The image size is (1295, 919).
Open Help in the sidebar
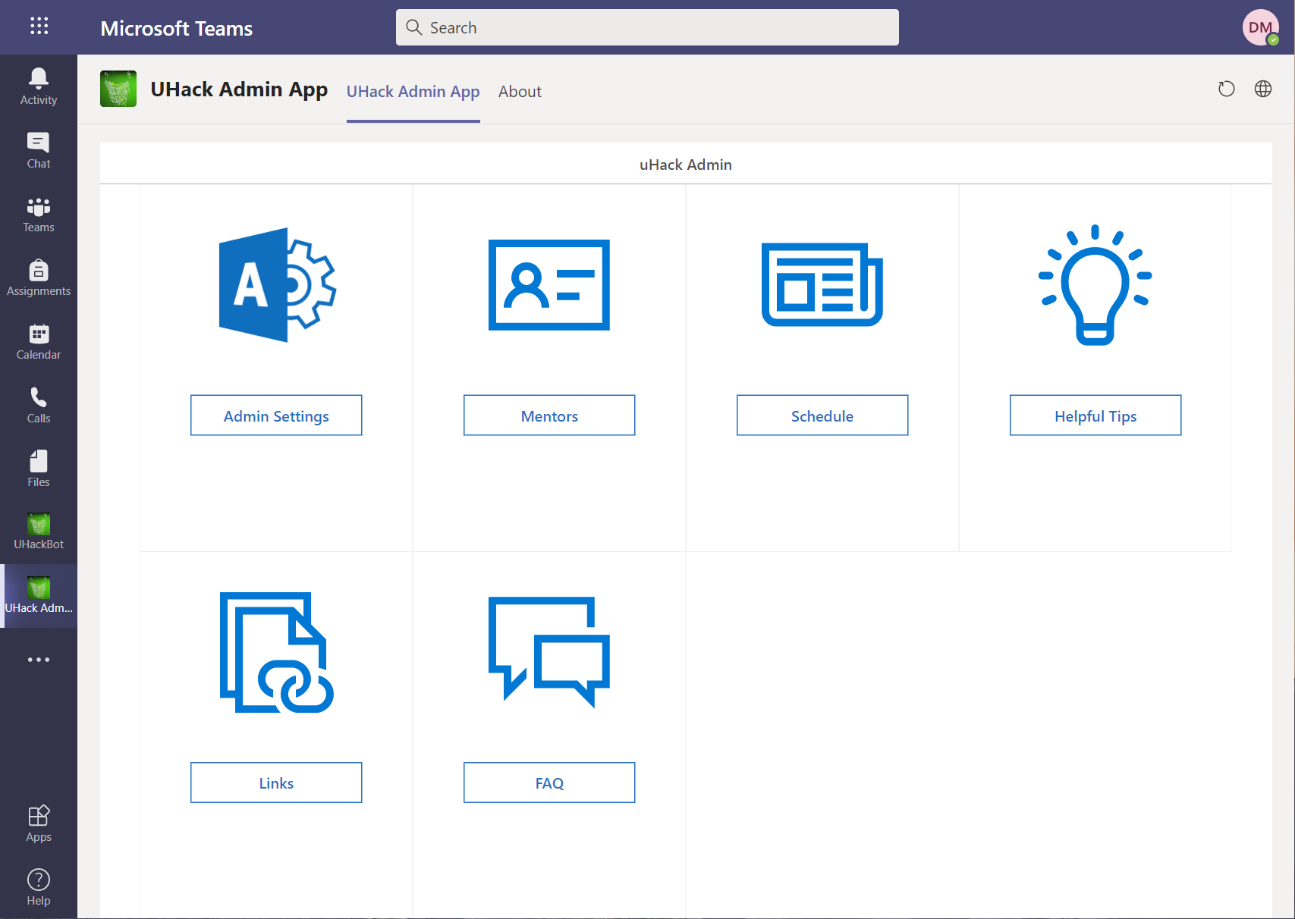(38, 886)
